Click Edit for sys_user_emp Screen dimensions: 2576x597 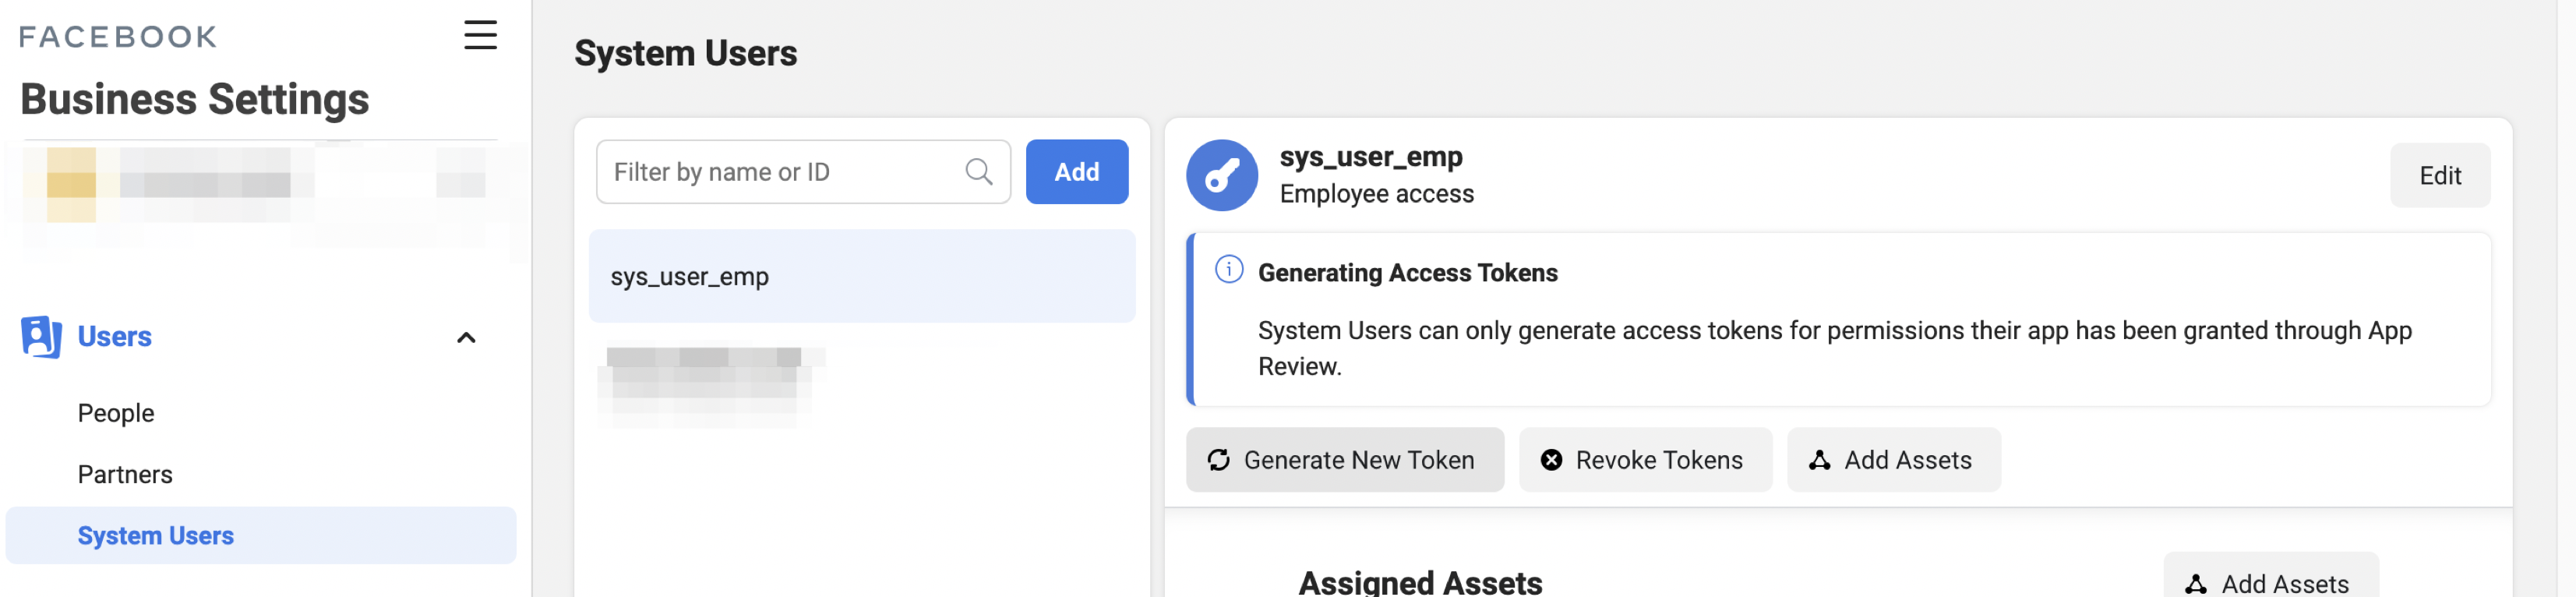click(x=2439, y=176)
